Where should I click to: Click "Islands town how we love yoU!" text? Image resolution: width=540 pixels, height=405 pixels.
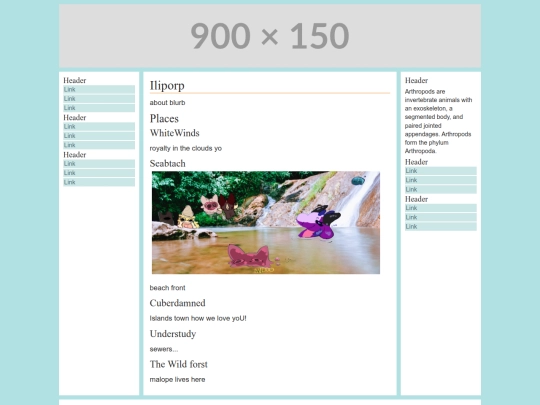[x=198, y=319]
